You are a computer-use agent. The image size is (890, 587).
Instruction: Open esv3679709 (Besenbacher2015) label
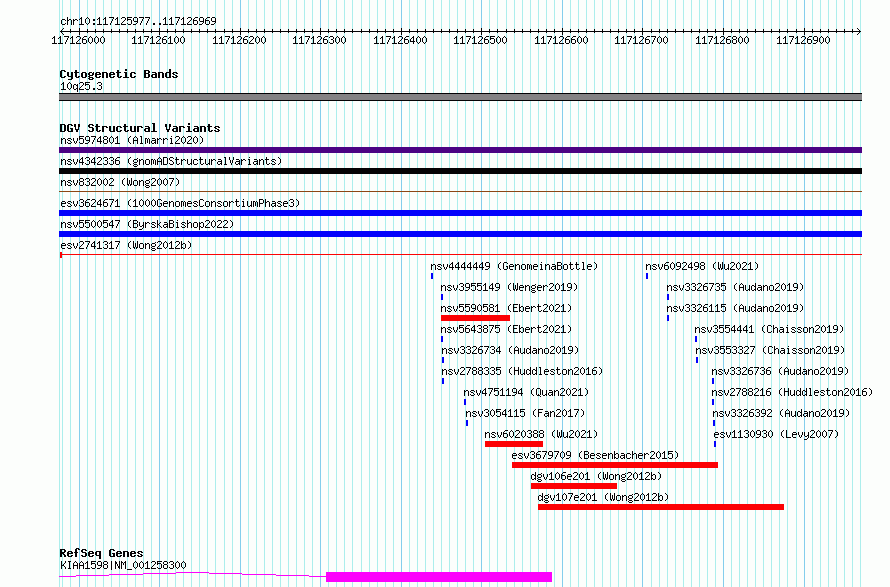(x=595, y=455)
